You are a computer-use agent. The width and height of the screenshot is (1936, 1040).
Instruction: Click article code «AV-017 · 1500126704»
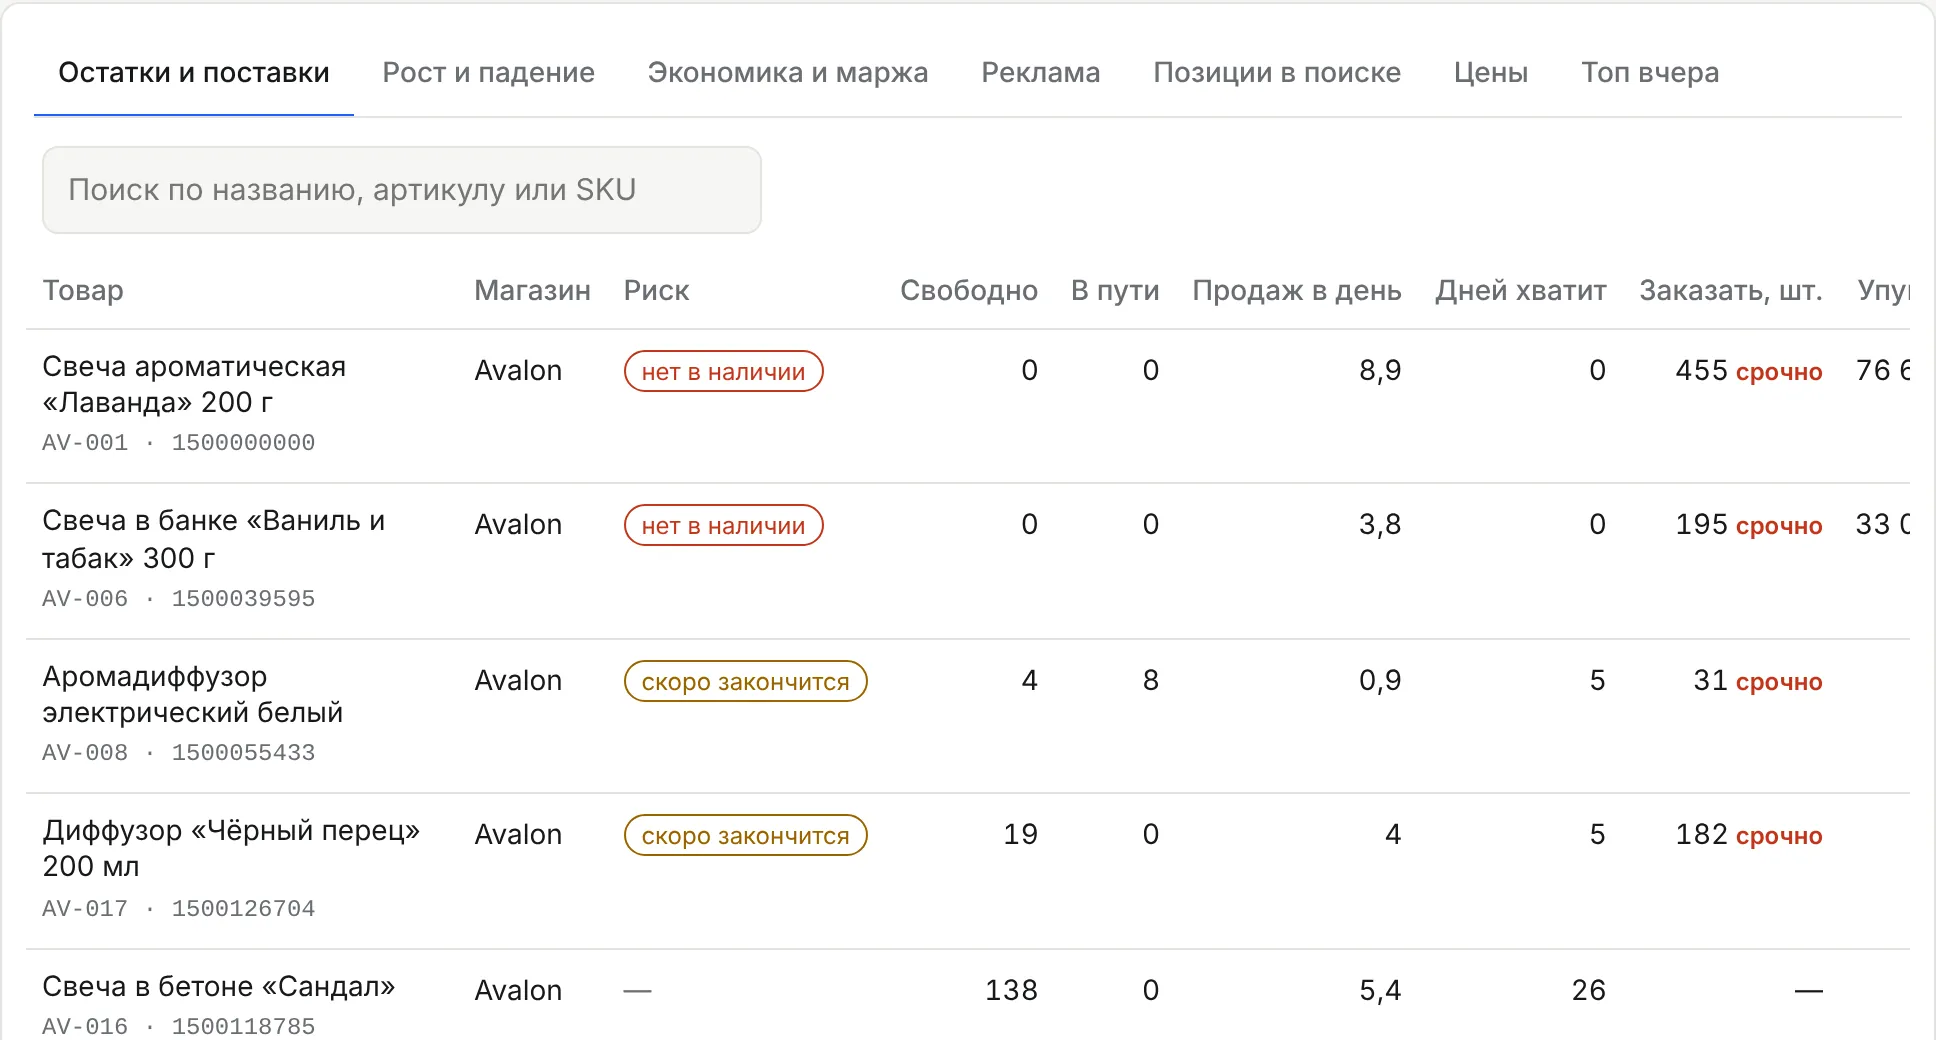(178, 909)
